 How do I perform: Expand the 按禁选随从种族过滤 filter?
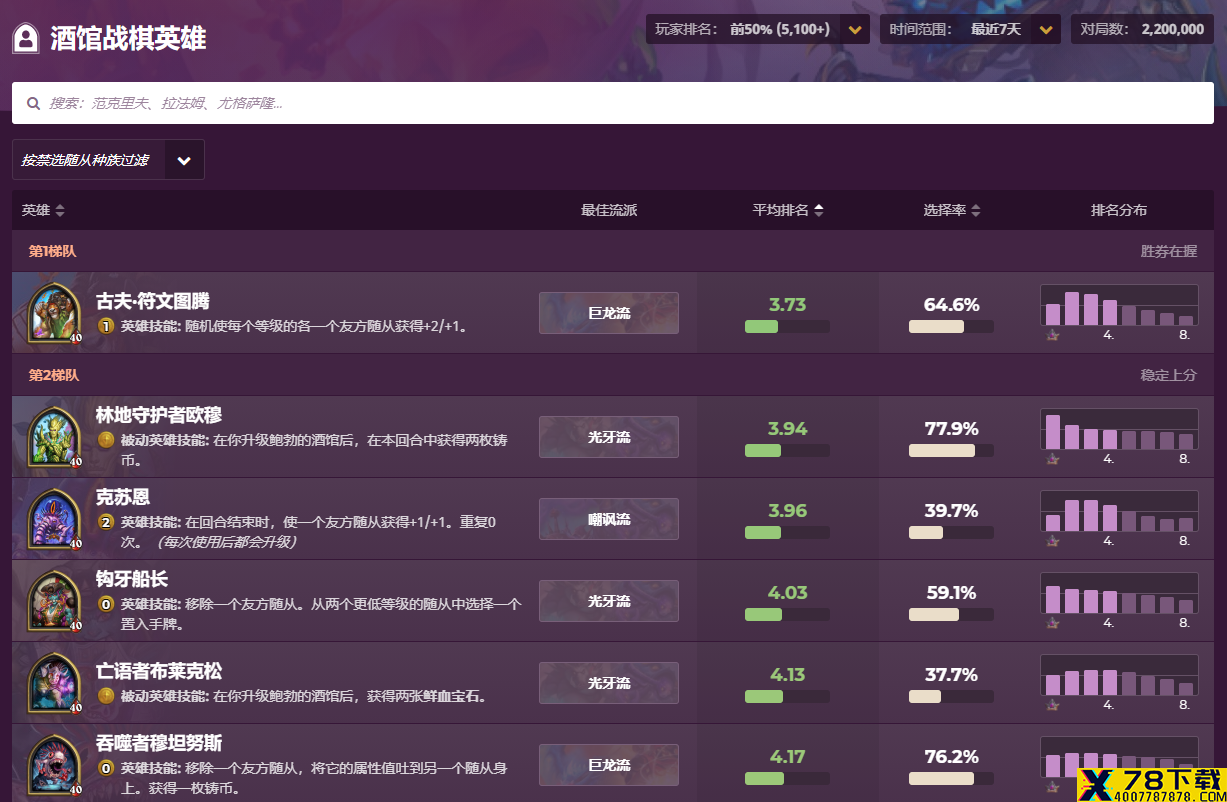click(108, 160)
